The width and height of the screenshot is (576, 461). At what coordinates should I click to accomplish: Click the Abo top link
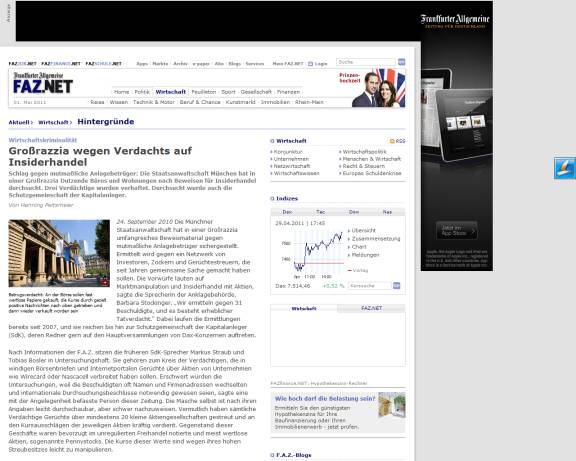pyautogui.click(x=219, y=64)
